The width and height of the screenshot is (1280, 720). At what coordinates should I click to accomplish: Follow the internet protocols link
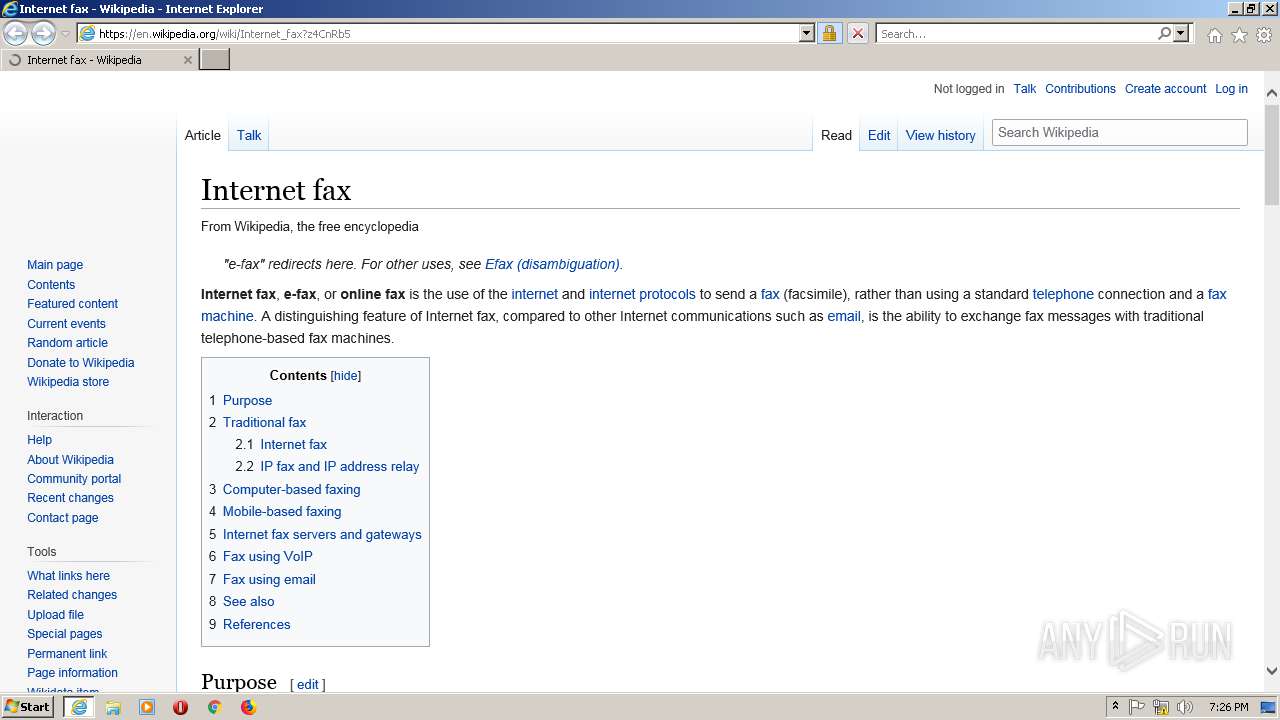(642, 295)
